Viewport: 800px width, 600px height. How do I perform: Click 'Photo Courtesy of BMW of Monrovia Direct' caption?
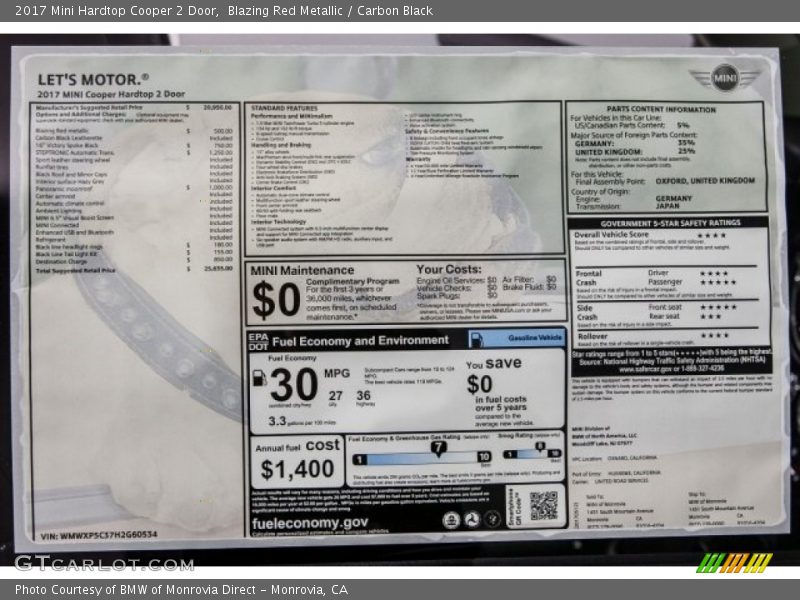point(181,590)
